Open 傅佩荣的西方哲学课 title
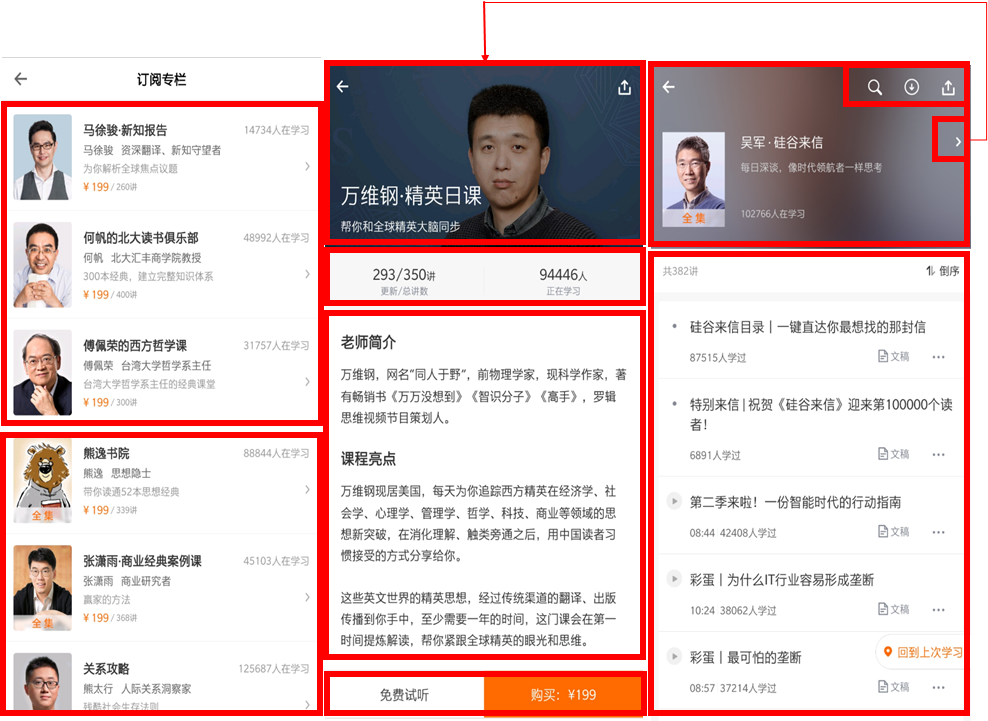Image resolution: width=988 pixels, height=721 pixels. (x=135, y=346)
